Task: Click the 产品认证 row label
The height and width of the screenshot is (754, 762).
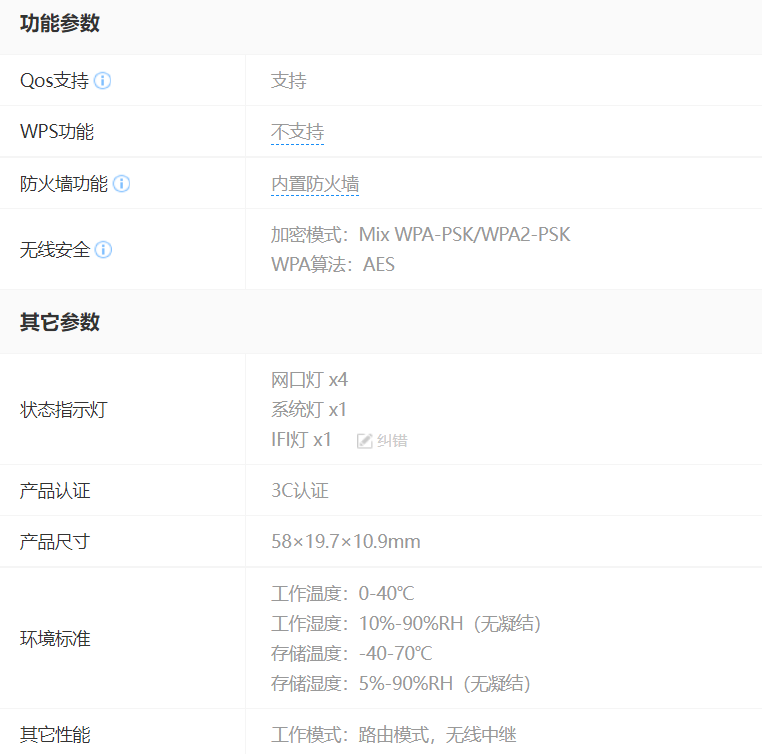Action: point(55,491)
